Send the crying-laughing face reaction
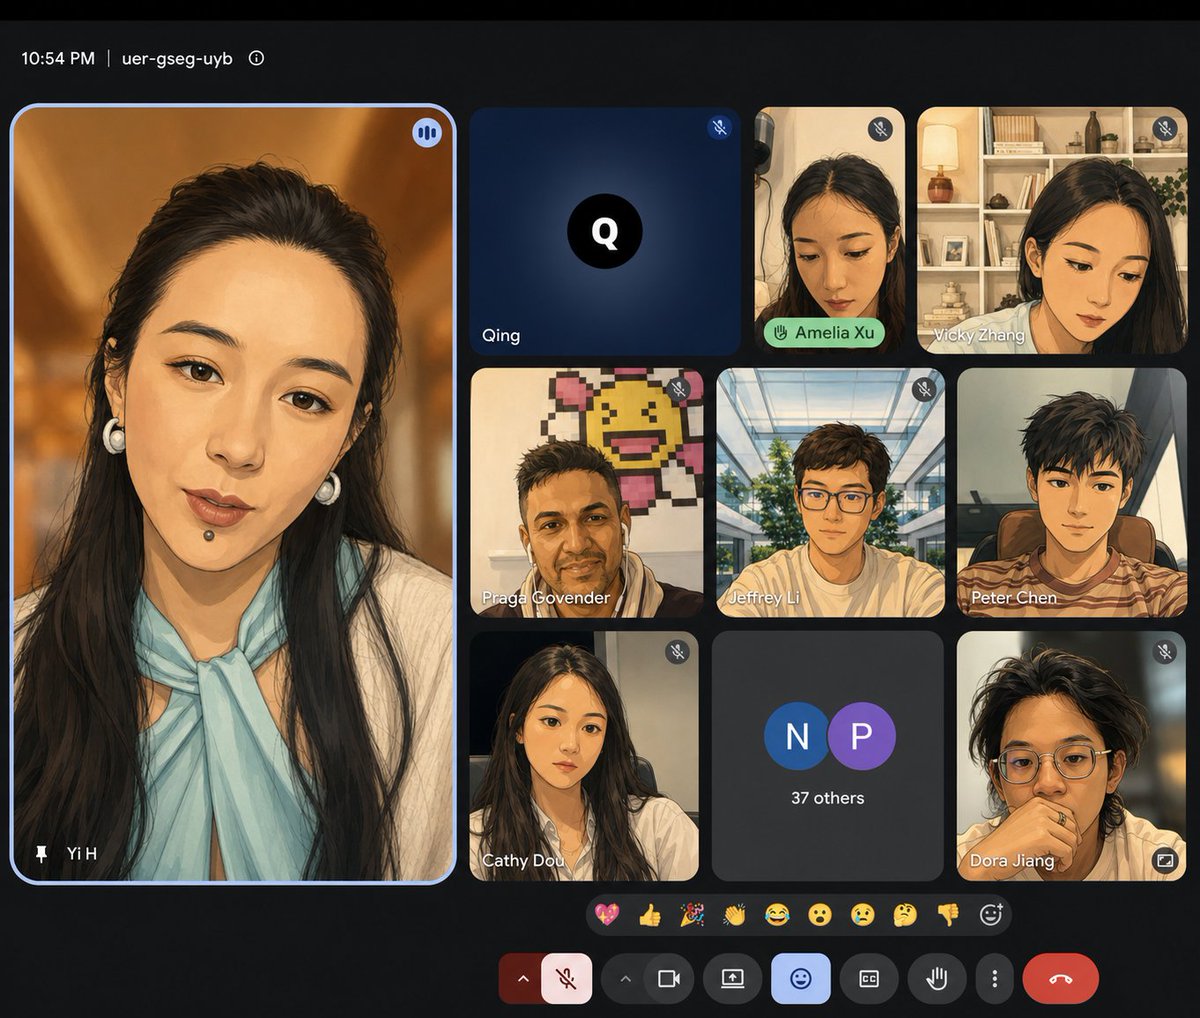The height and width of the screenshot is (1018, 1200). coord(777,914)
